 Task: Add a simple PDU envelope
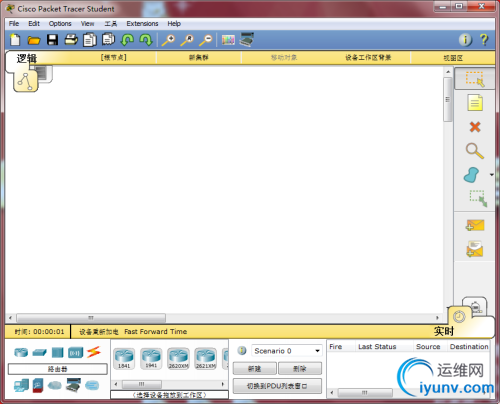475,225
